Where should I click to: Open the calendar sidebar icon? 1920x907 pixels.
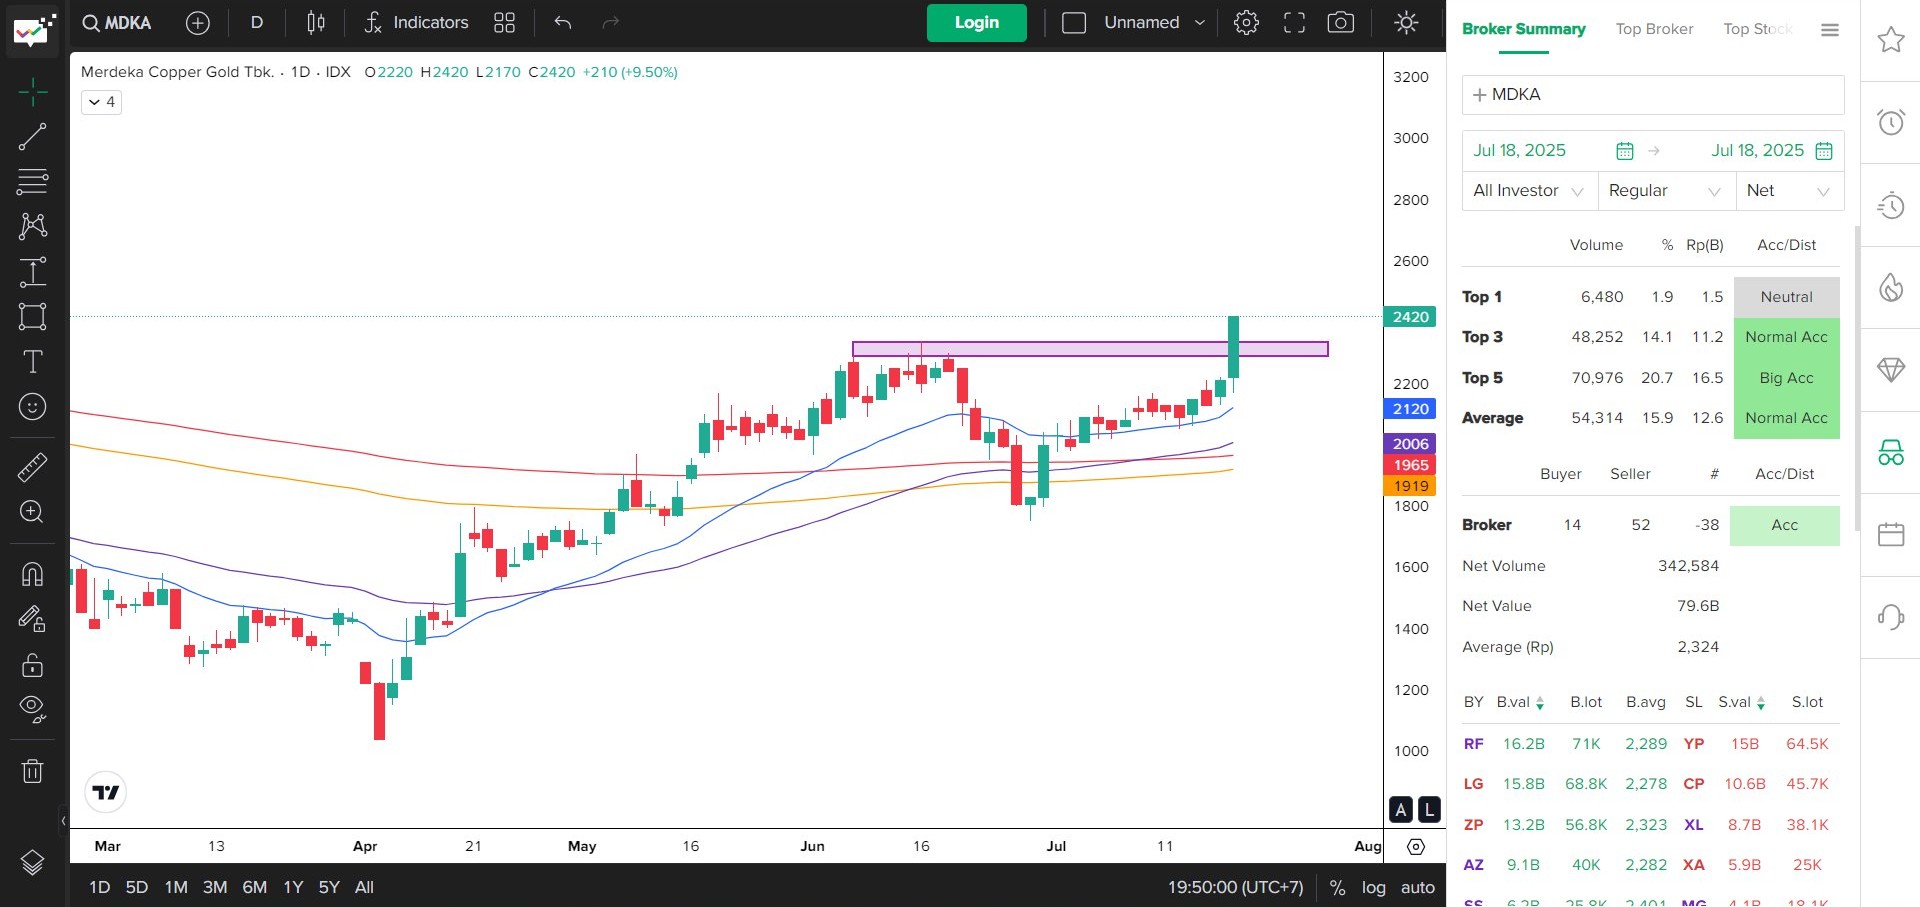(1890, 534)
